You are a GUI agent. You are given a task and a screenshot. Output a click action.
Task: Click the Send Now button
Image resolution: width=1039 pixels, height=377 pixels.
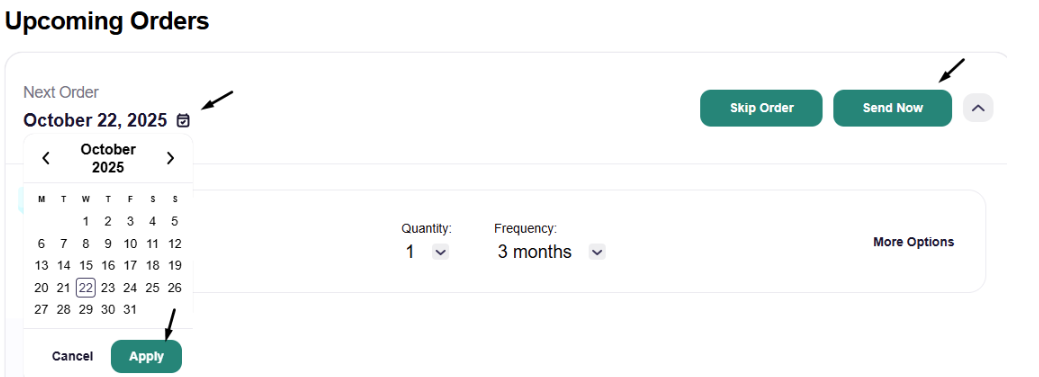(893, 108)
